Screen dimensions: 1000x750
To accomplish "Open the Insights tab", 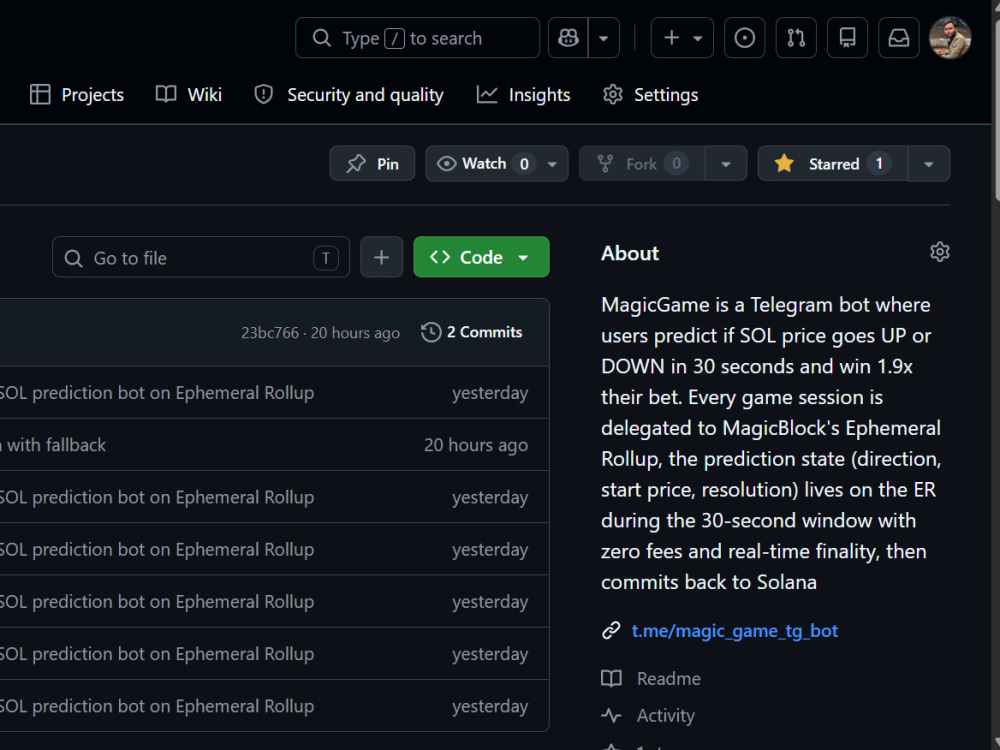I will (524, 95).
